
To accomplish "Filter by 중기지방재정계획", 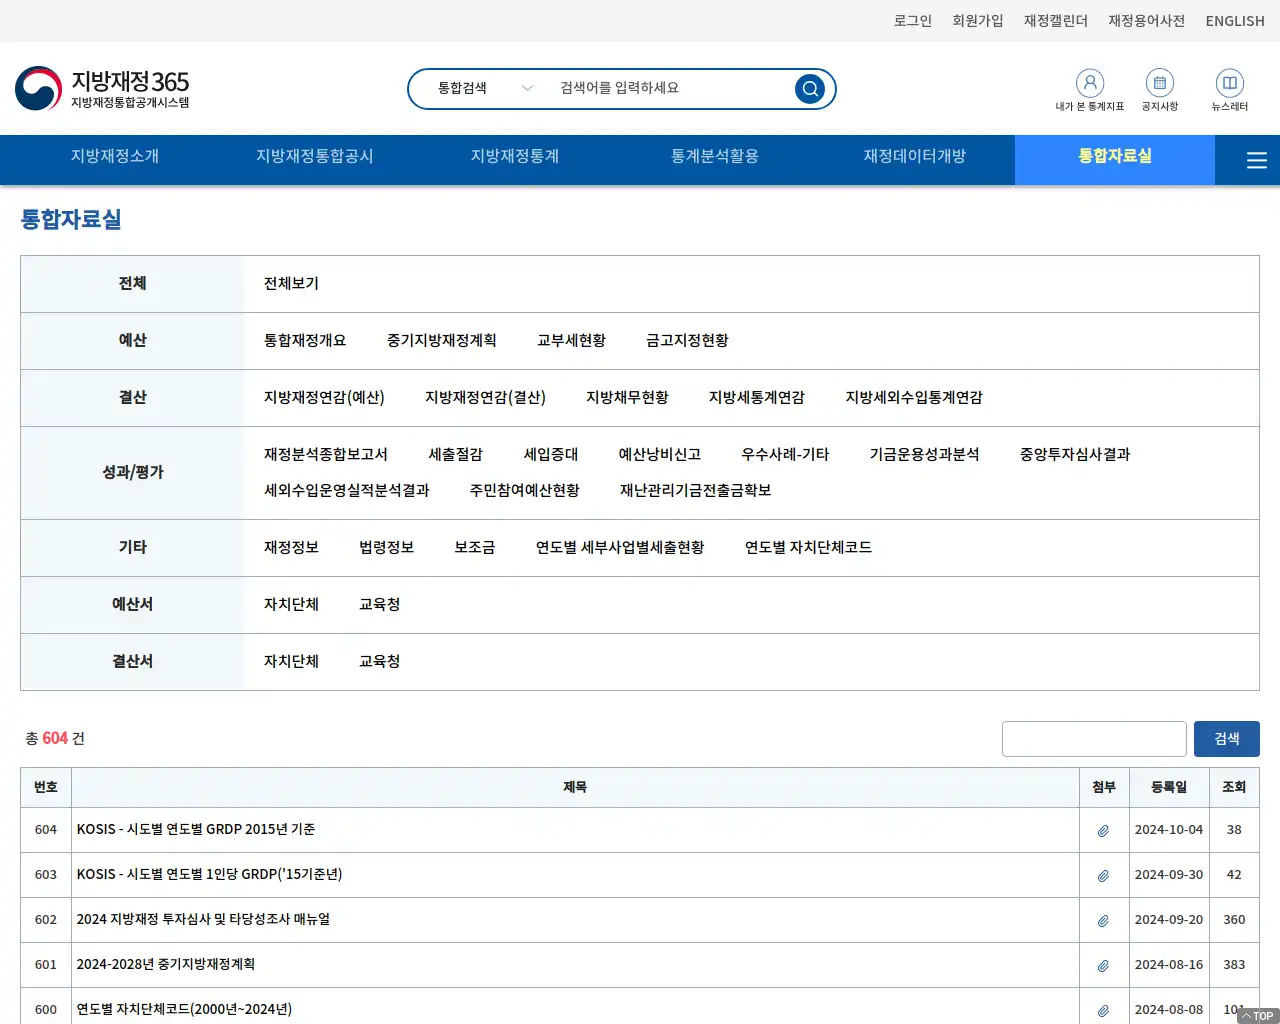I will pyautogui.click(x=442, y=341).
